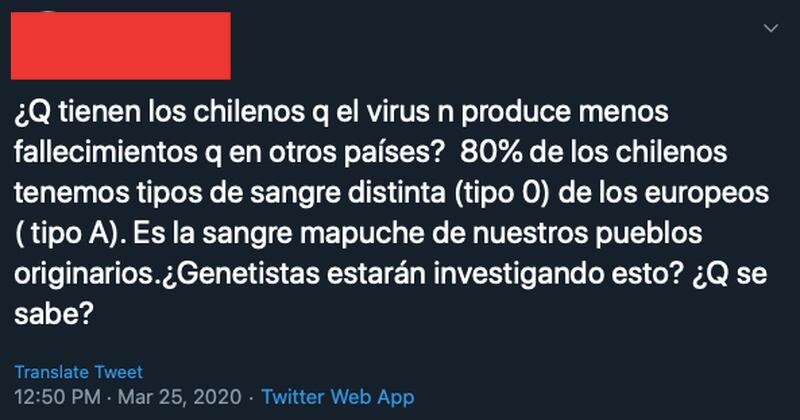The width and height of the screenshot is (800, 420).
Task: Click the 12:50 PM timestamp
Action: 57,397
